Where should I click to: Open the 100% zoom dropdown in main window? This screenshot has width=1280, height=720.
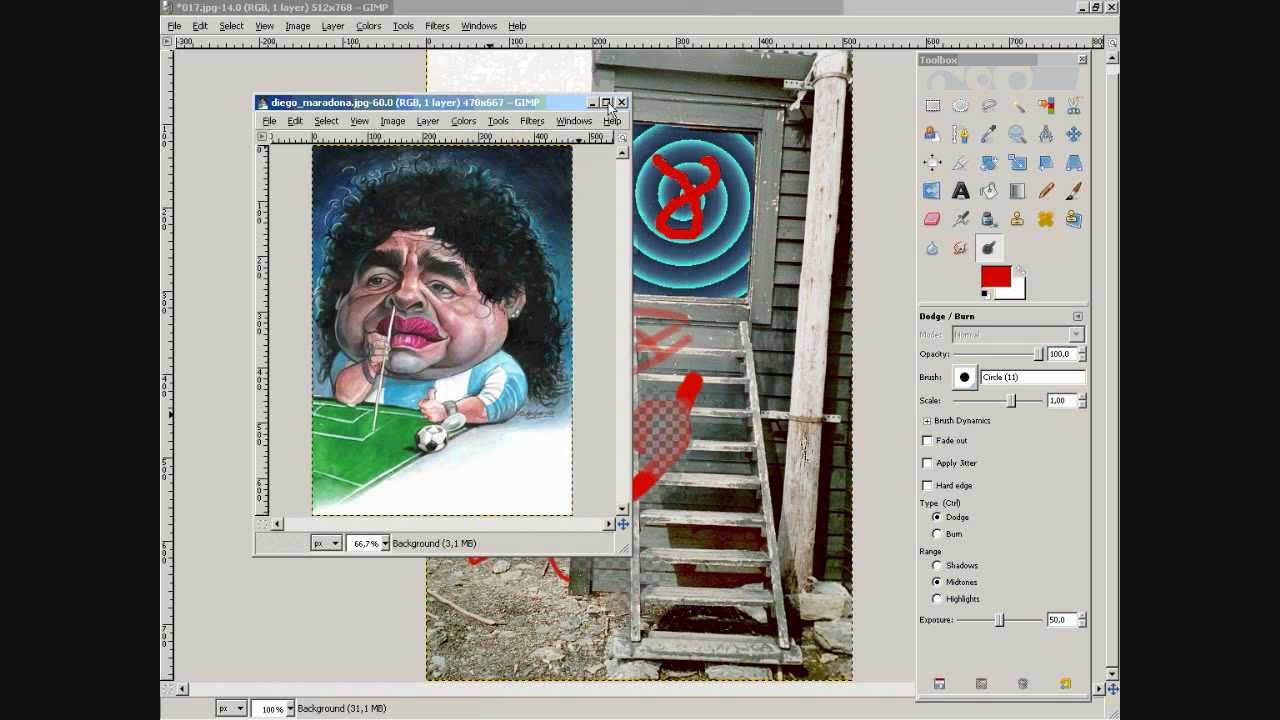coord(290,708)
